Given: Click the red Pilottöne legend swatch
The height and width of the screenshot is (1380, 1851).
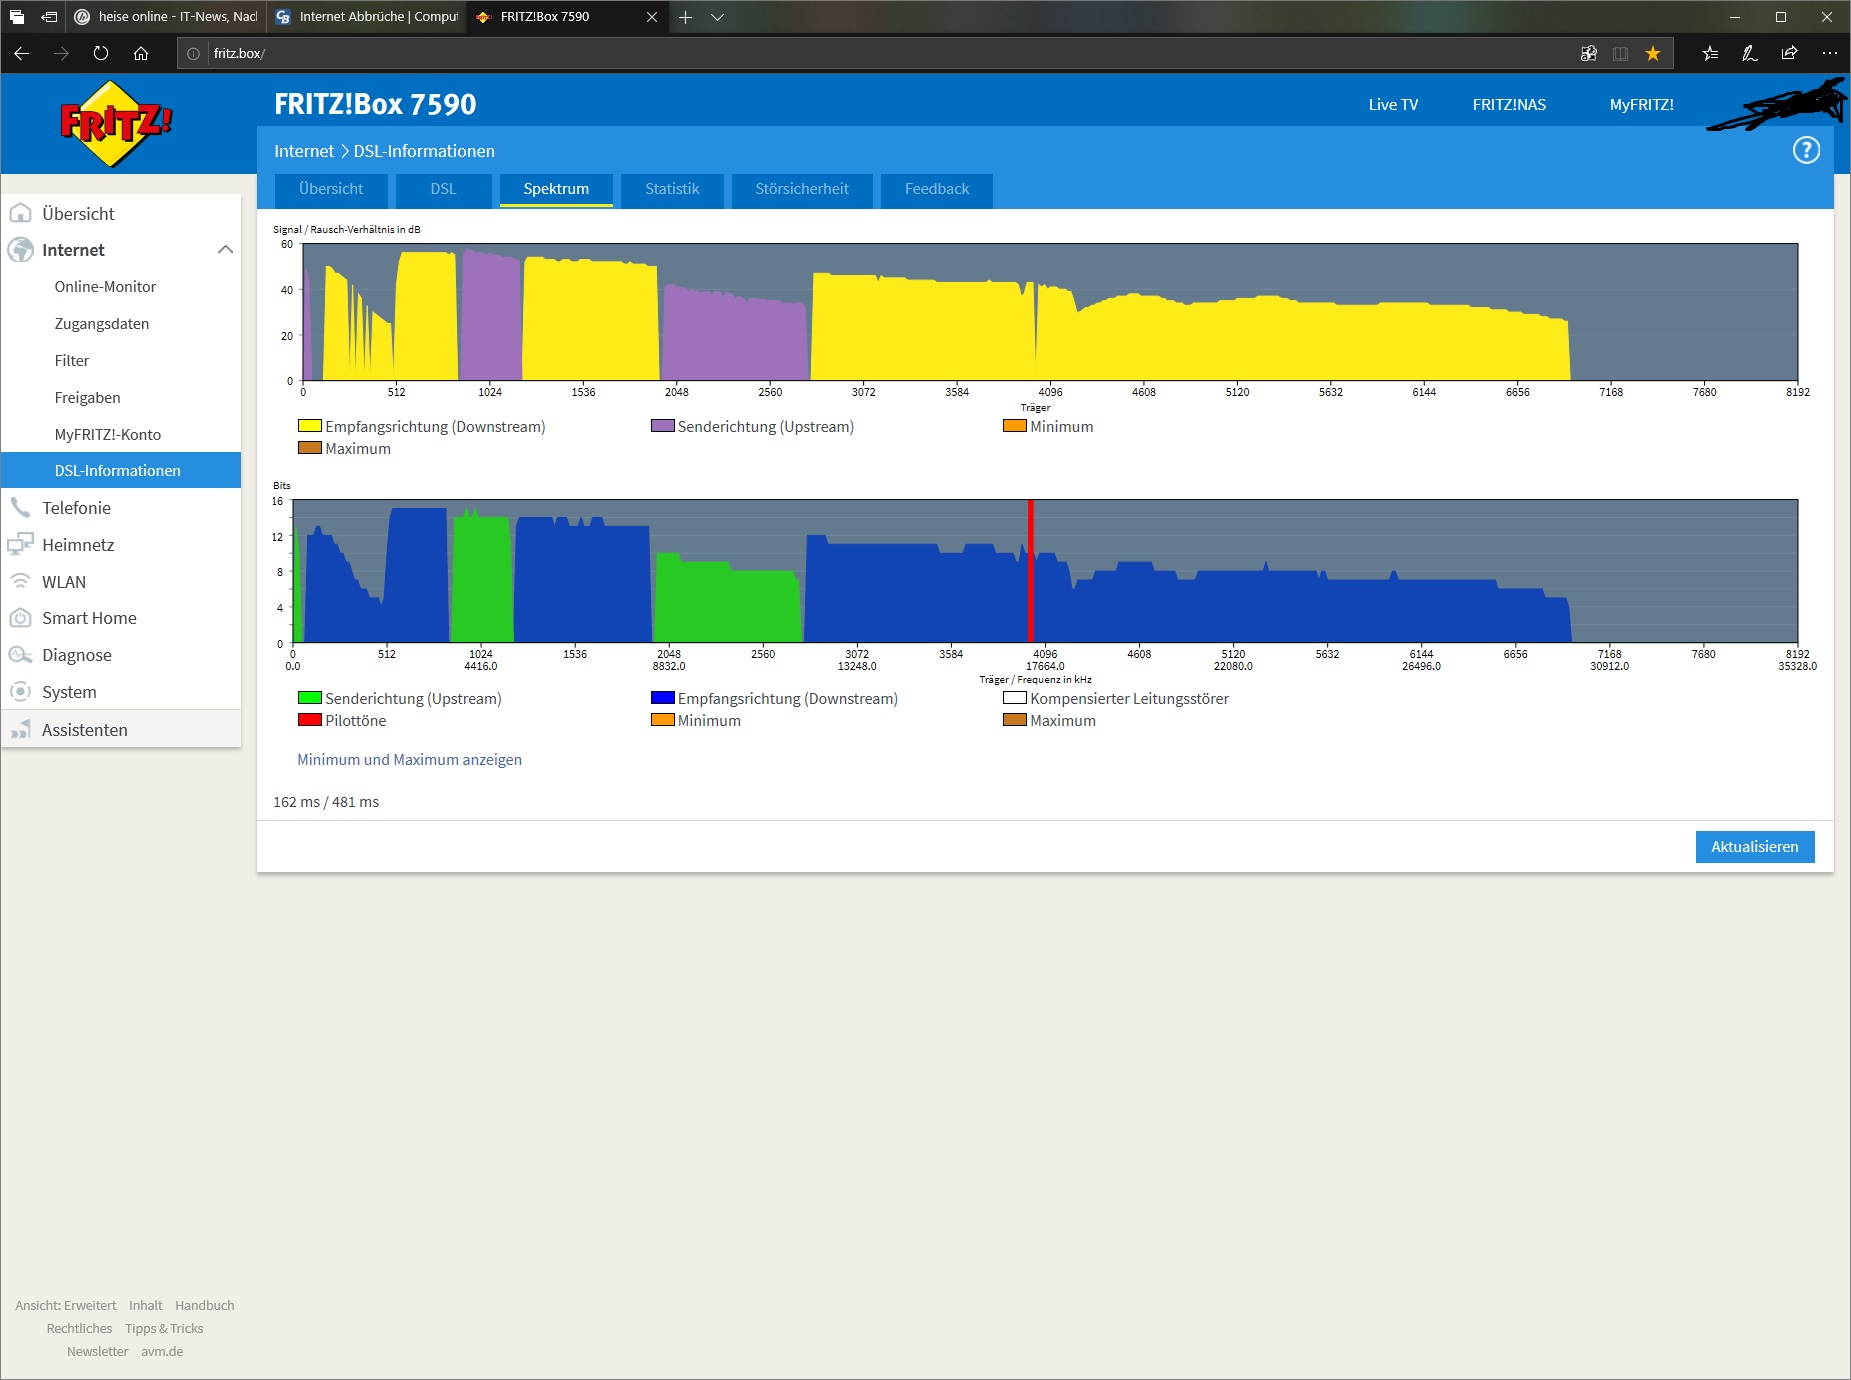Looking at the screenshot, I should (309, 720).
